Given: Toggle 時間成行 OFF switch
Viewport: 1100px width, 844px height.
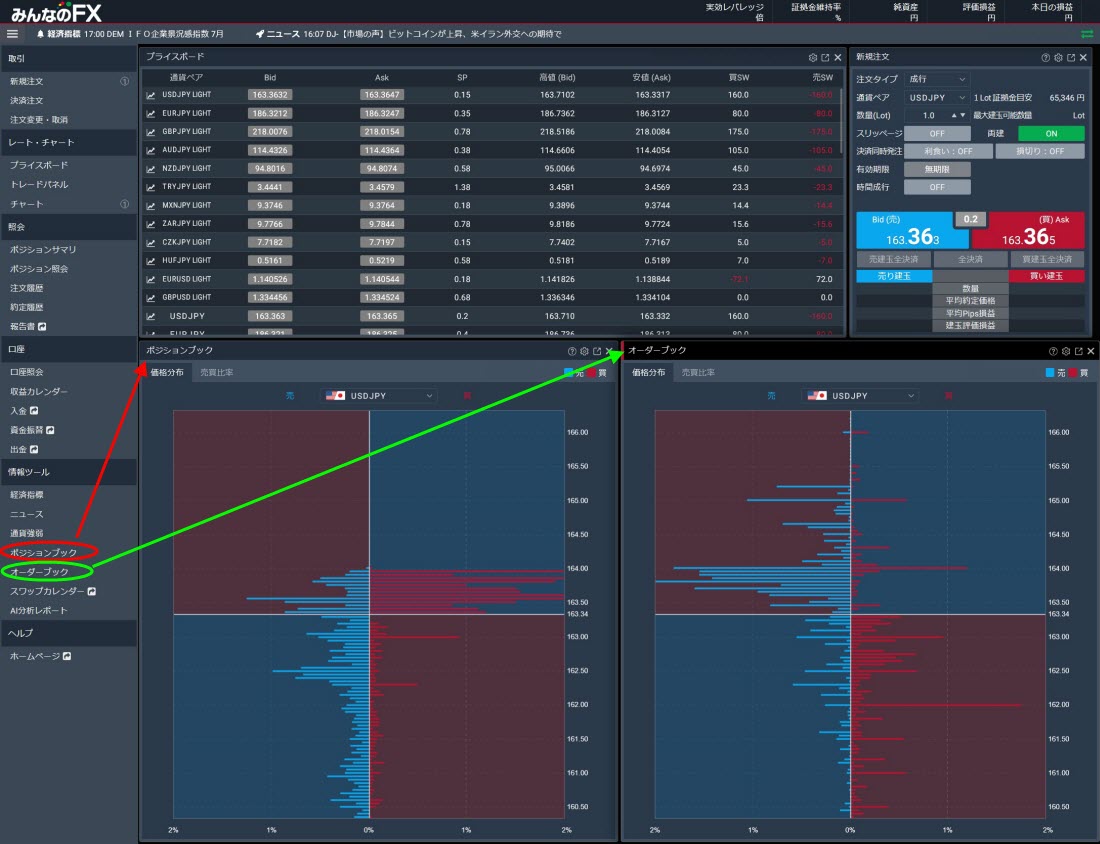Looking at the screenshot, I should coord(937,187).
